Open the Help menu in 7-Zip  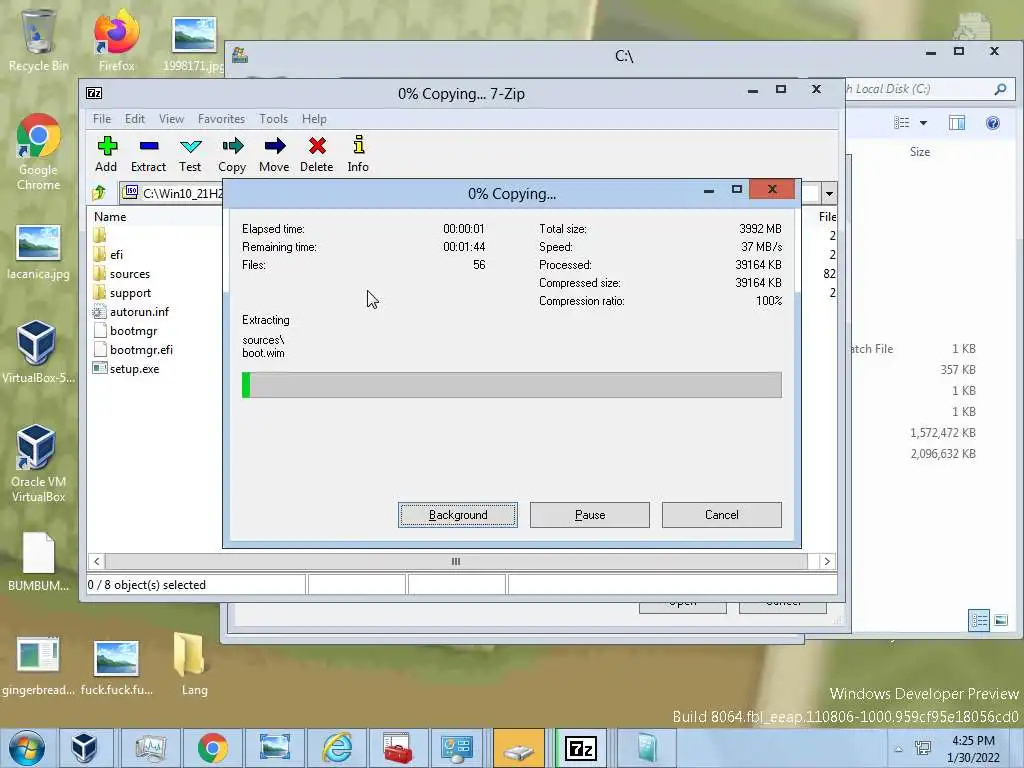[314, 119]
